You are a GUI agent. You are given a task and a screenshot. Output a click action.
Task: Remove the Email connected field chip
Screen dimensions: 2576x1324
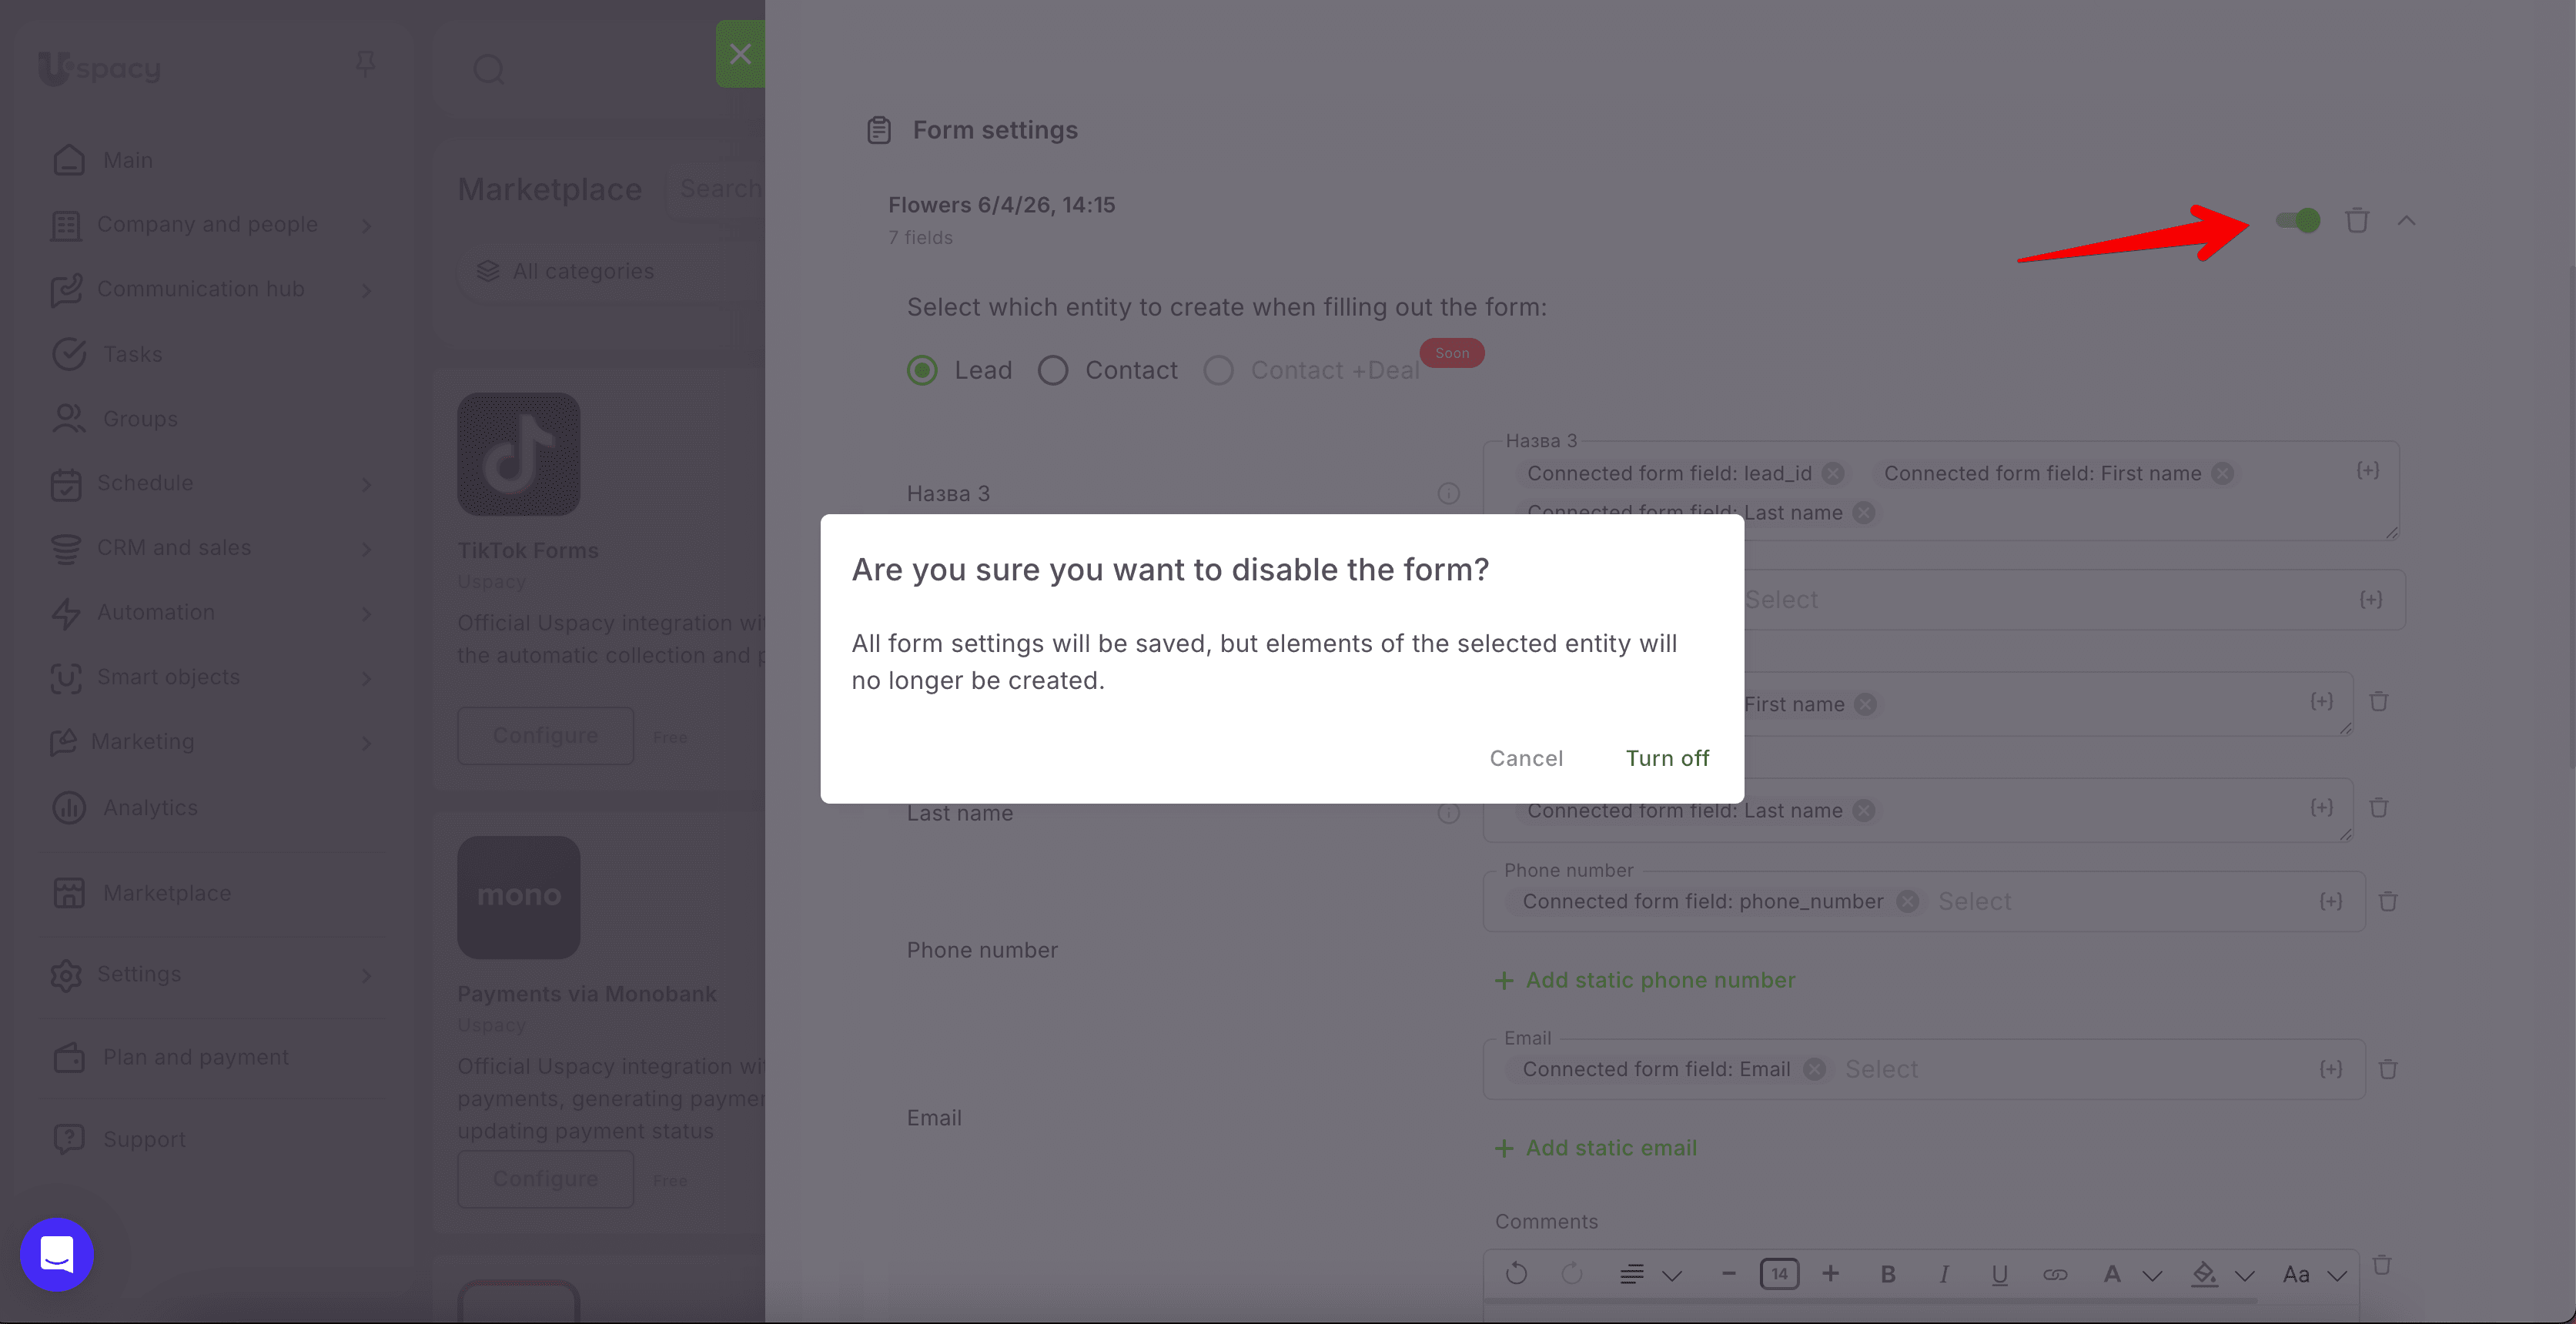(1814, 1069)
